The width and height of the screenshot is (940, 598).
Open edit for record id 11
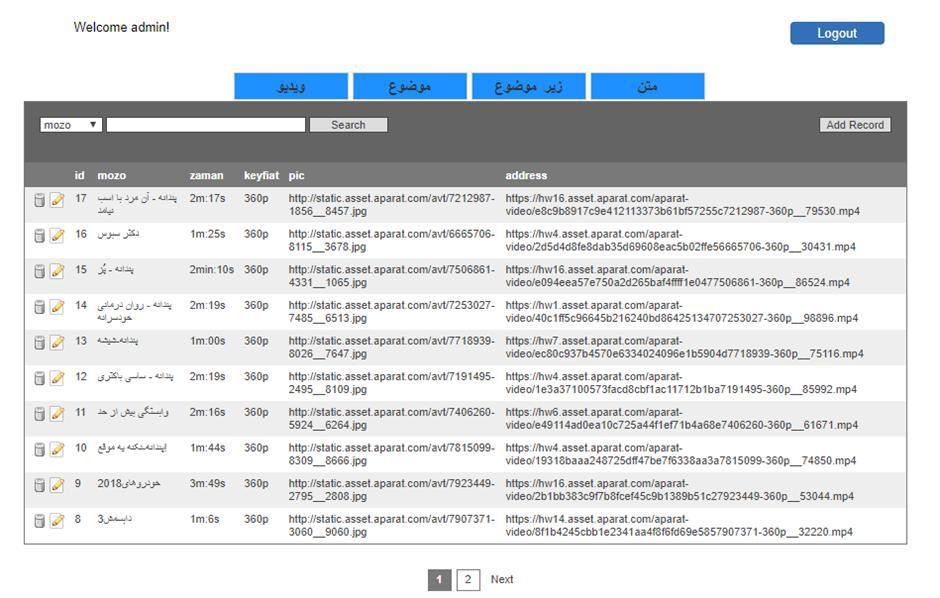57,414
